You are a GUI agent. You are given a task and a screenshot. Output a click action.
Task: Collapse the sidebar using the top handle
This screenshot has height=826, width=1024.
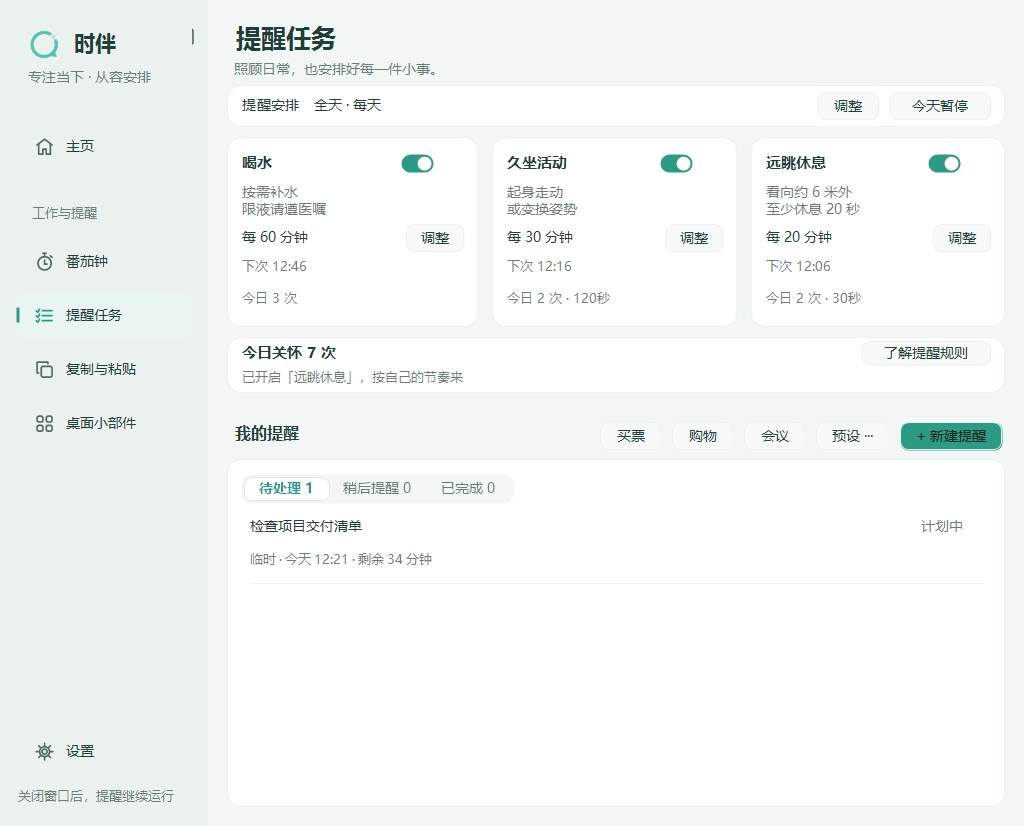[193, 37]
